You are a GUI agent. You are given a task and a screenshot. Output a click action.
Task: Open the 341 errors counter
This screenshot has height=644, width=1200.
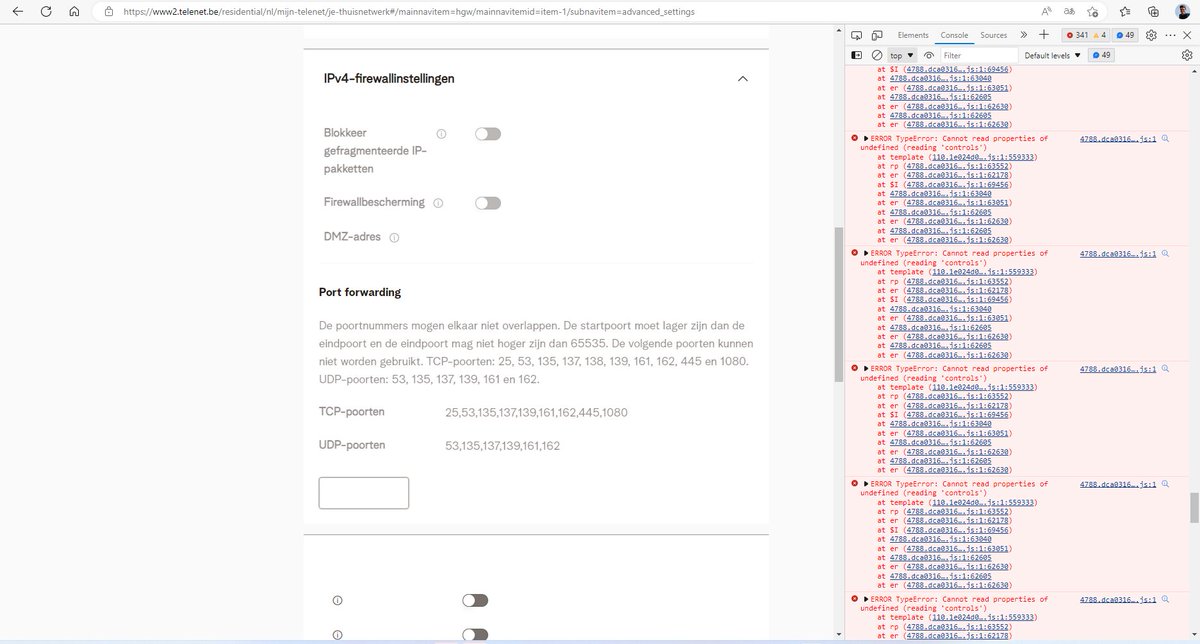[1077, 35]
